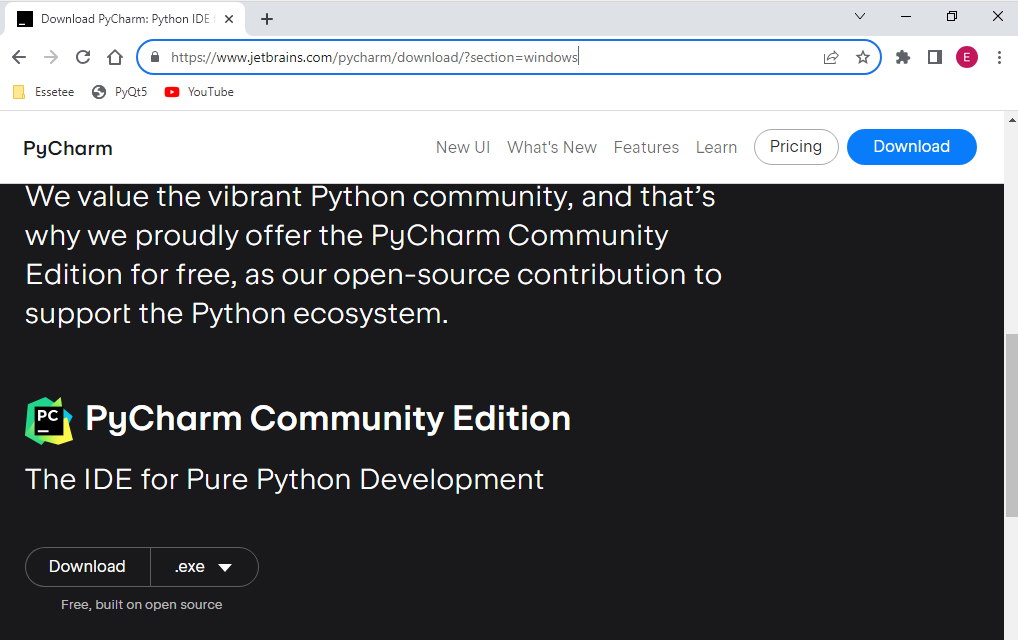
Task: Download PyCharm Community Edition
Action: pyautogui.click(x=87, y=567)
